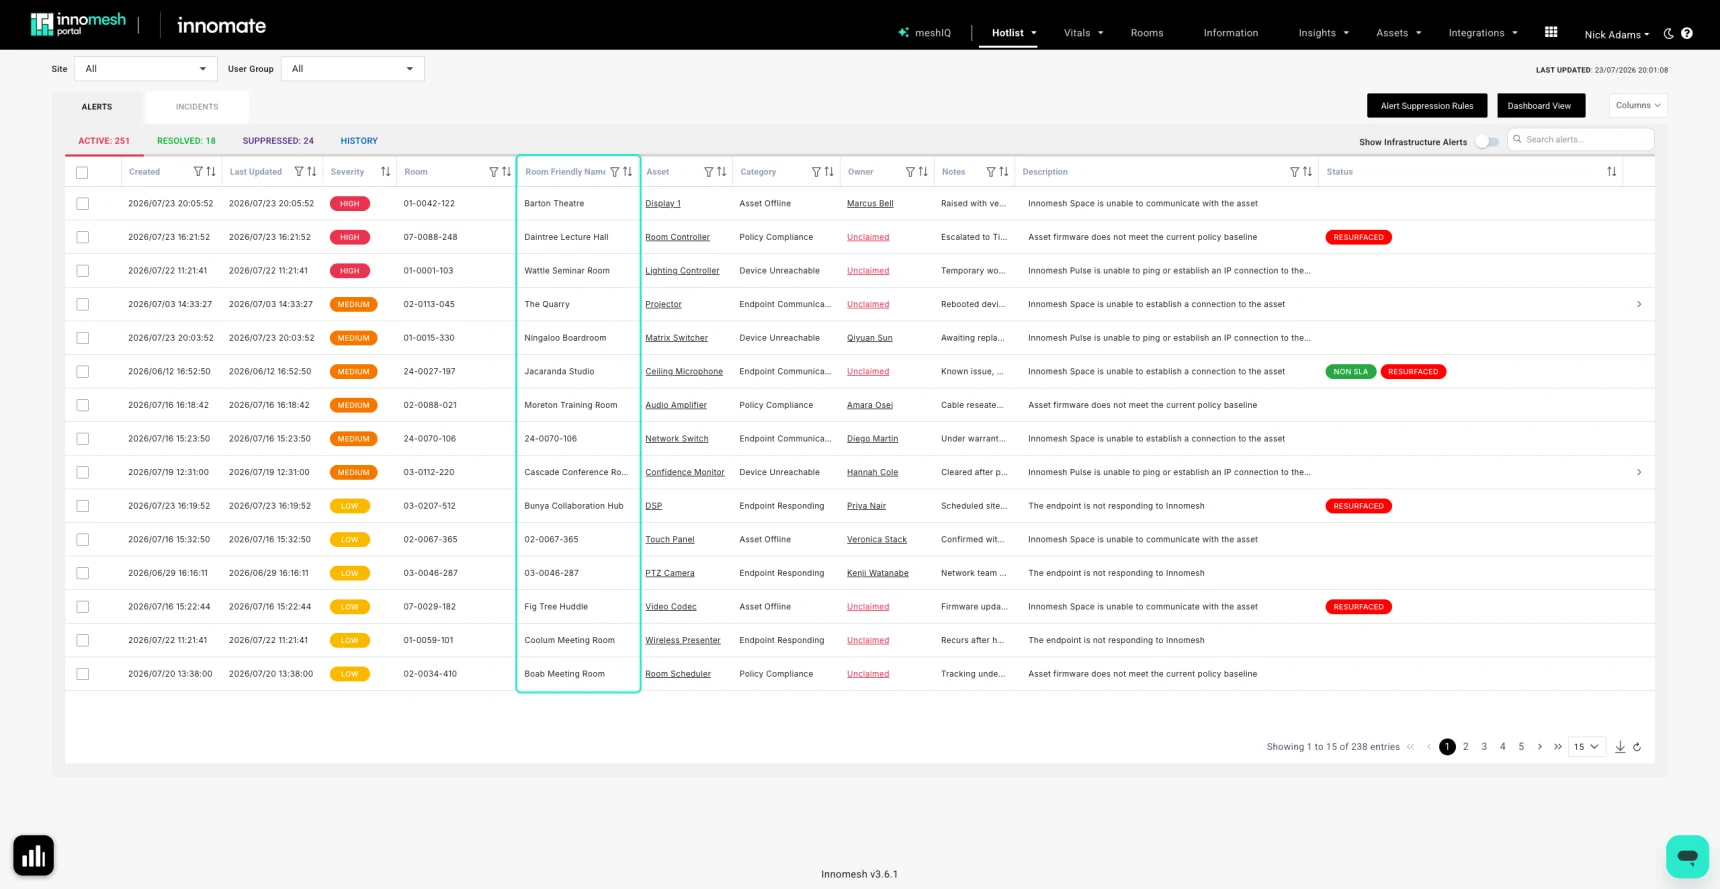Filter the Created column
The width and height of the screenshot is (1720, 889).
[x=198, y=172]
